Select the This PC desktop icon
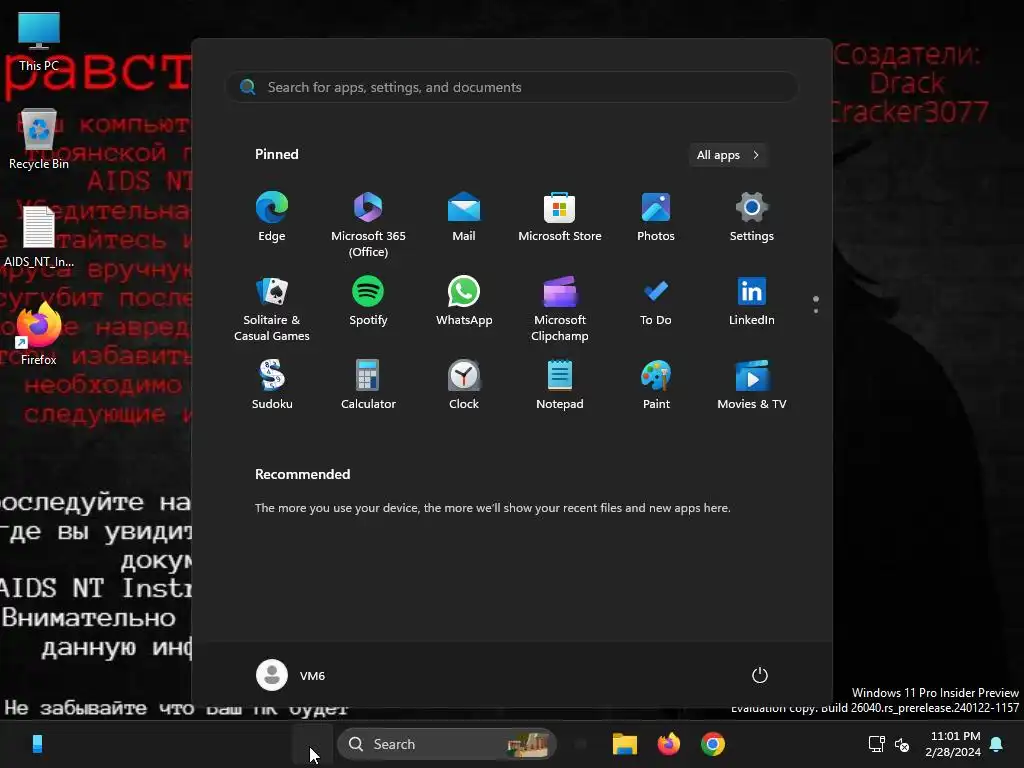Image resolution: width=1024 pixels, height=768 pixels. coord(39,41)
